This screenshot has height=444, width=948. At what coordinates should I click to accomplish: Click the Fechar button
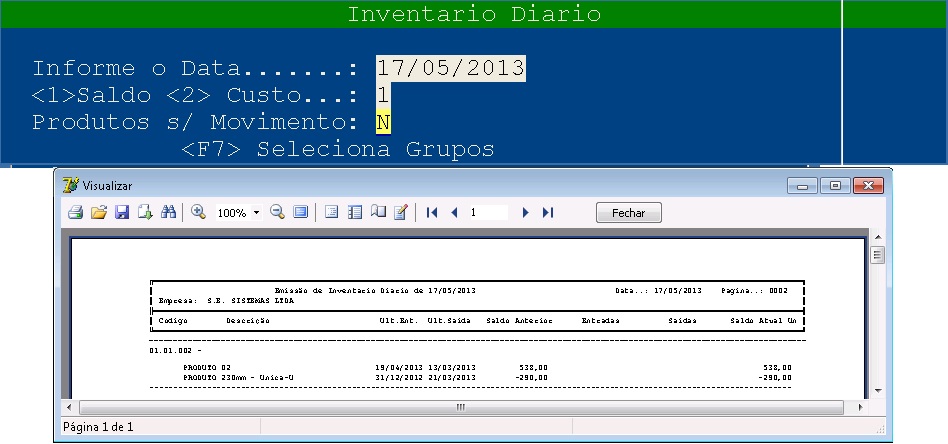pyautogui.click(x=628, y=213)
